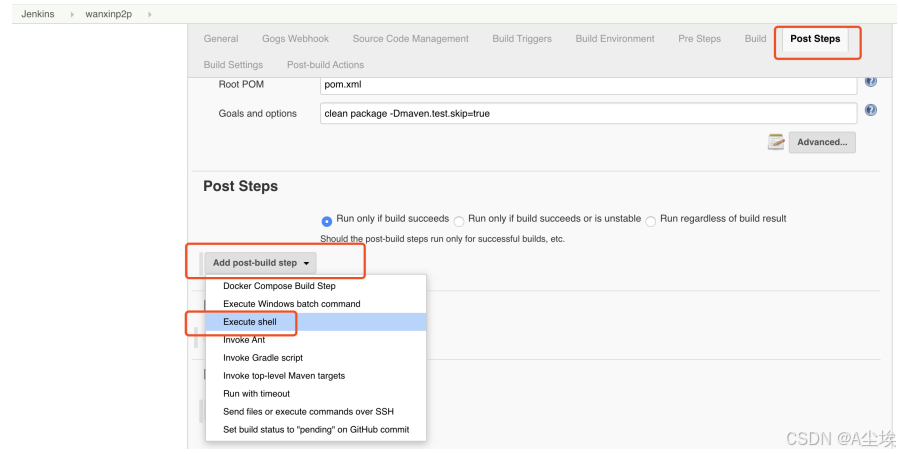Open the Add post-build step dropdown

pos(261,263)
